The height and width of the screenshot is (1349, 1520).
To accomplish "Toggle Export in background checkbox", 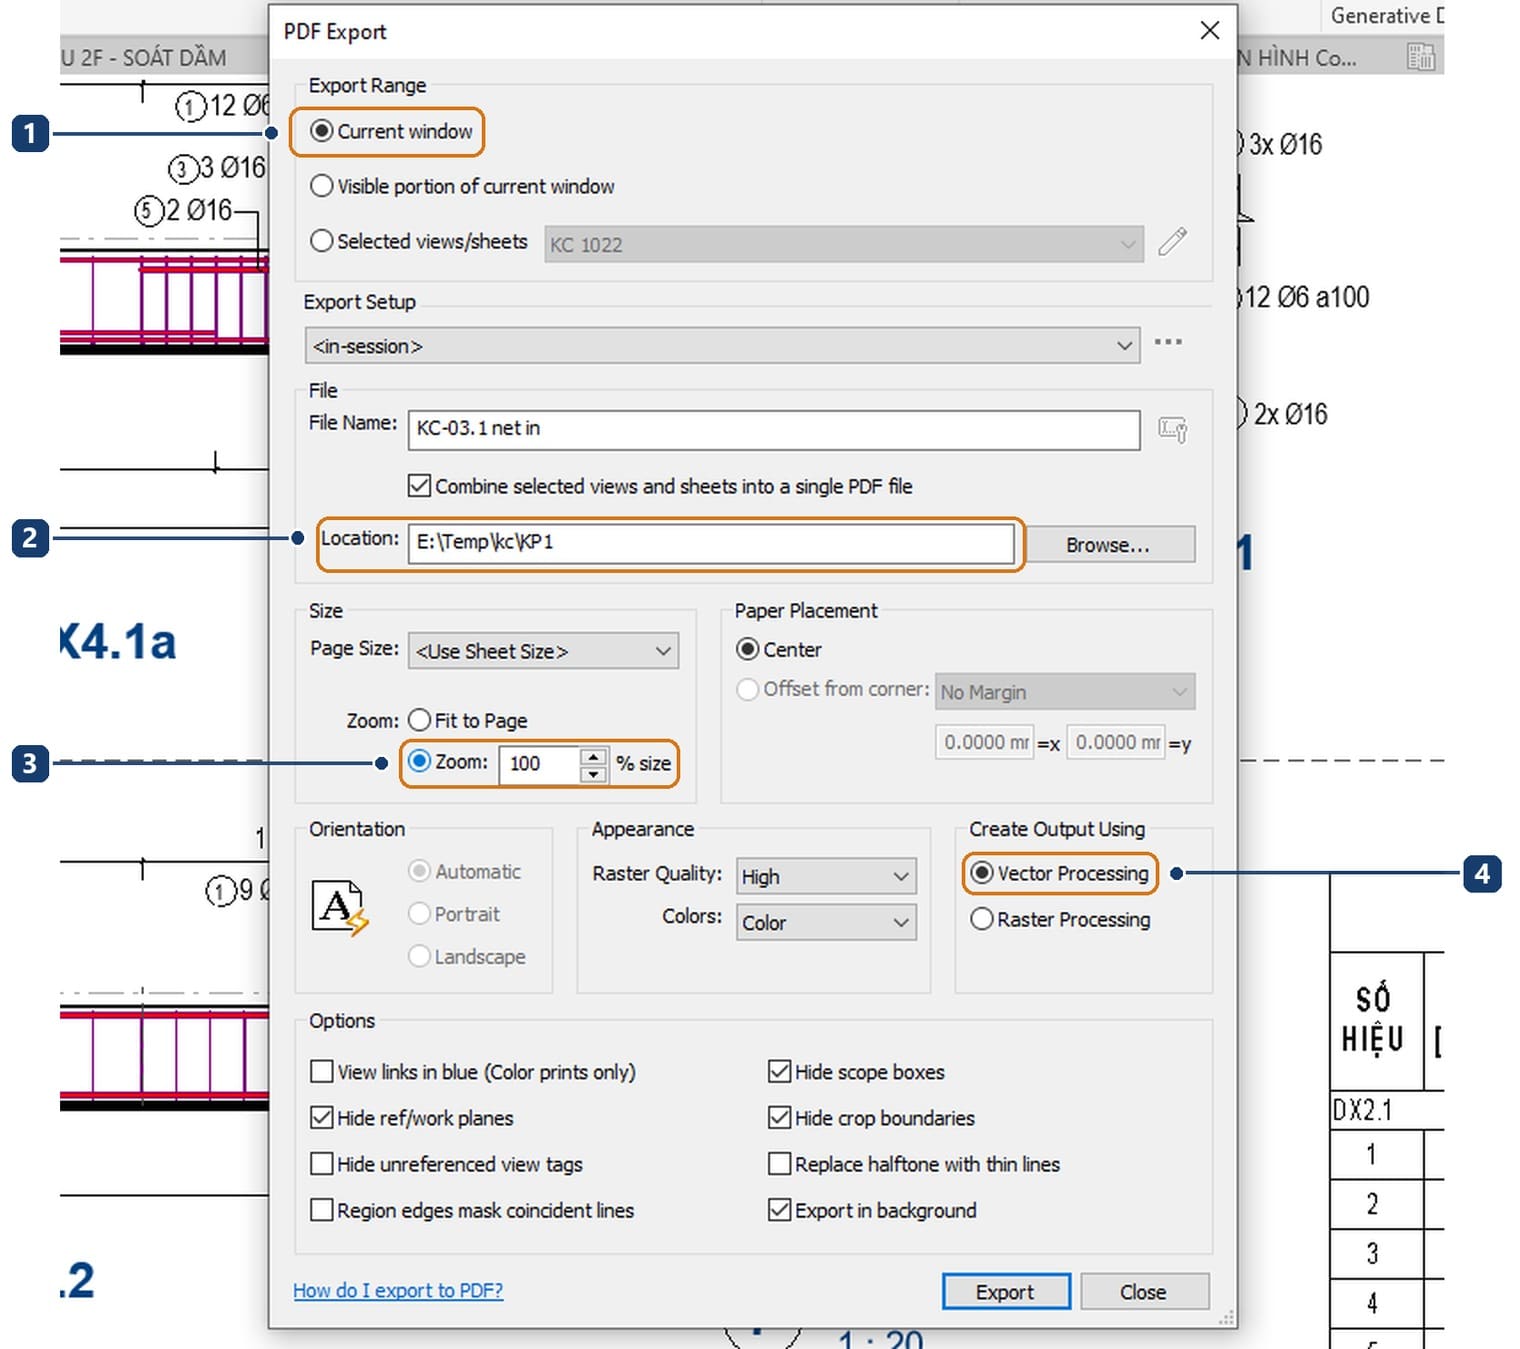I will pyautogui.click(x=872, y=1210).
